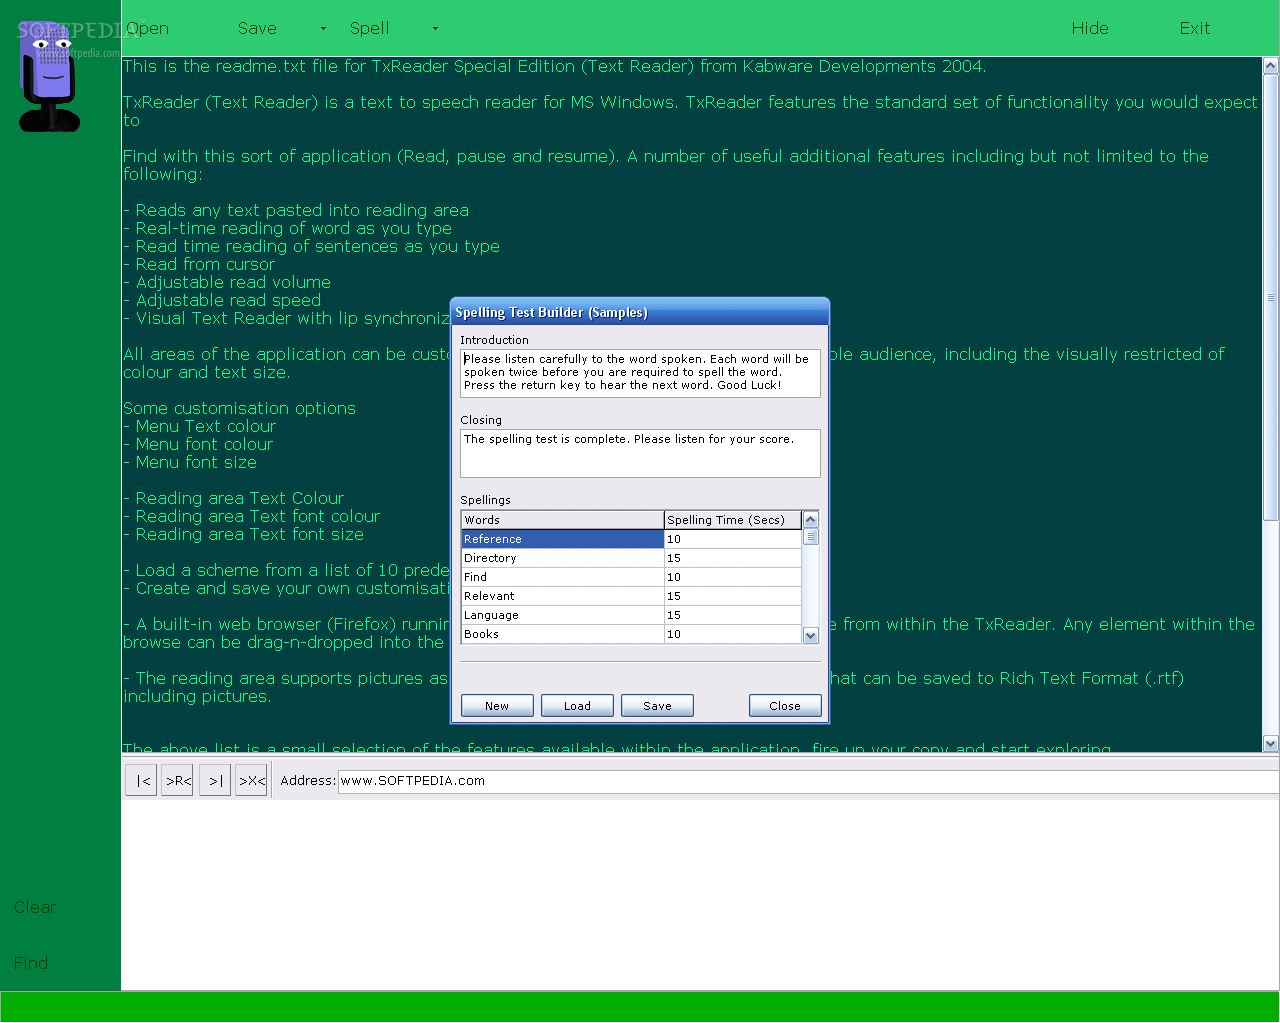Click New button in Spelling Test Builder
1280x1023 pixels.
tap(497, 706)
